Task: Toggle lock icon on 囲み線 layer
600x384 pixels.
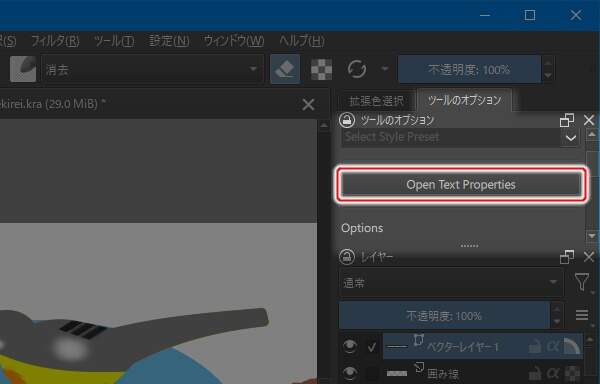Action: click(535, 373)
